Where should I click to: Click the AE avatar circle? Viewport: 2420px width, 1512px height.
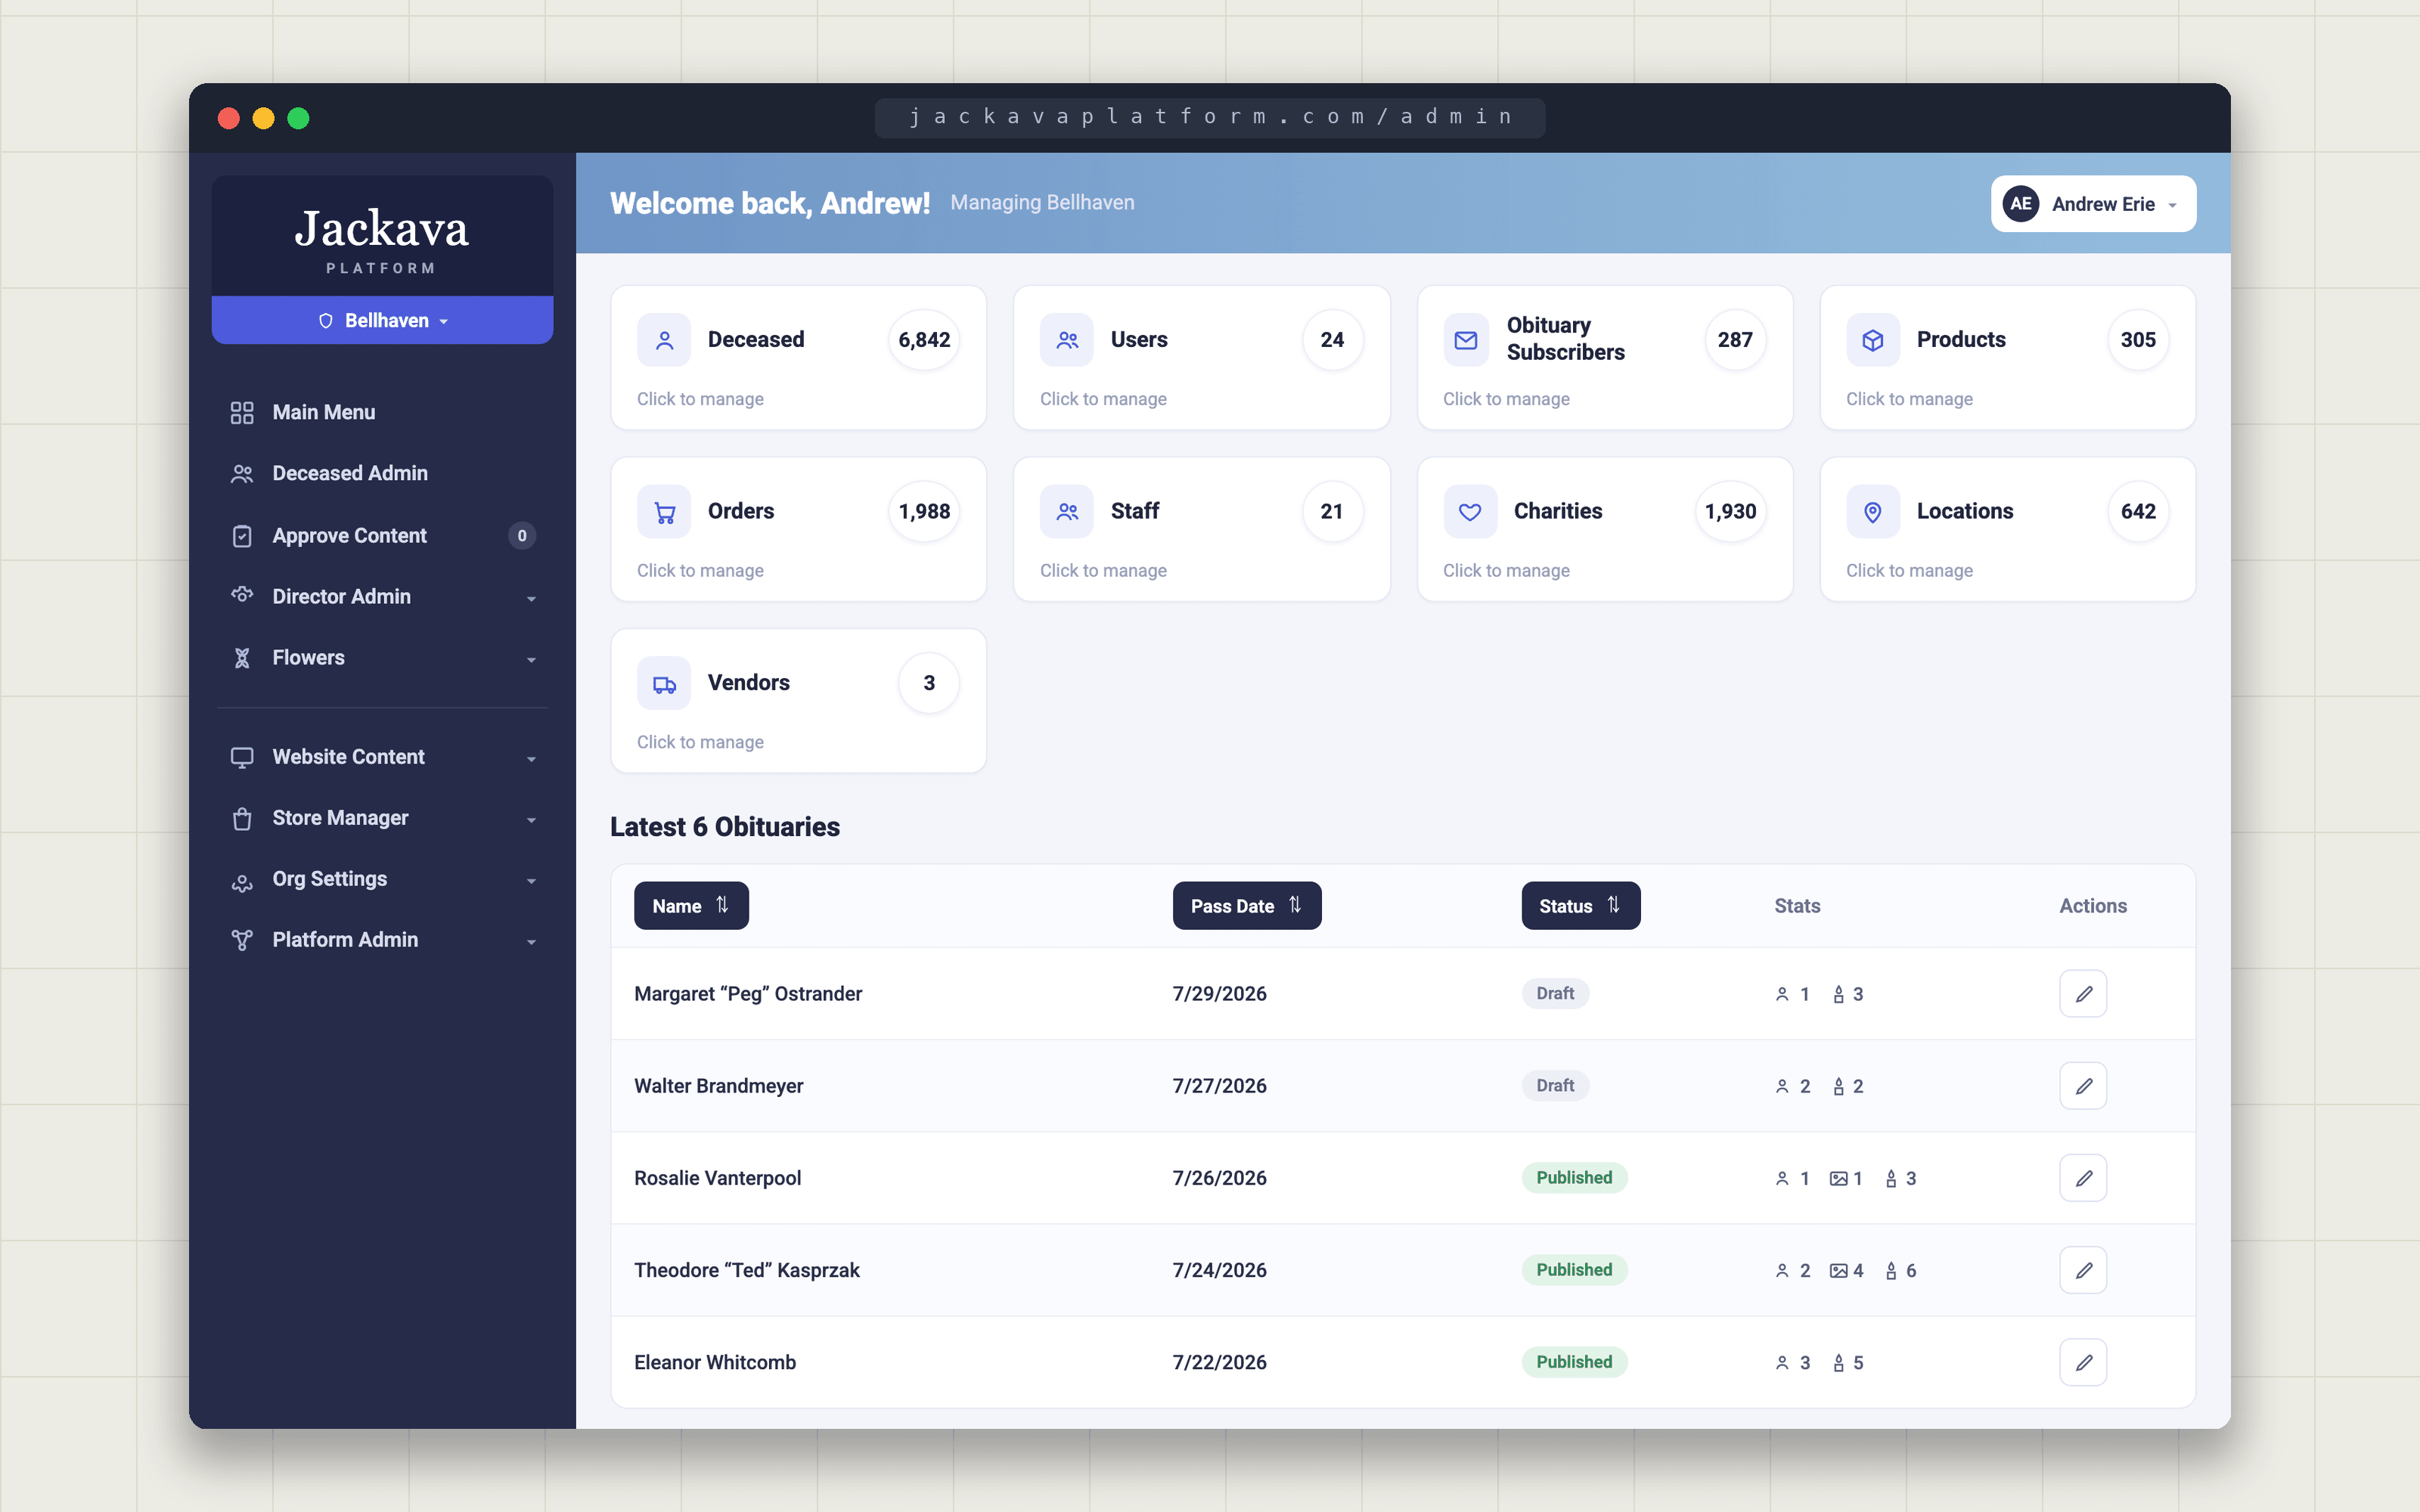point(2021,204)
